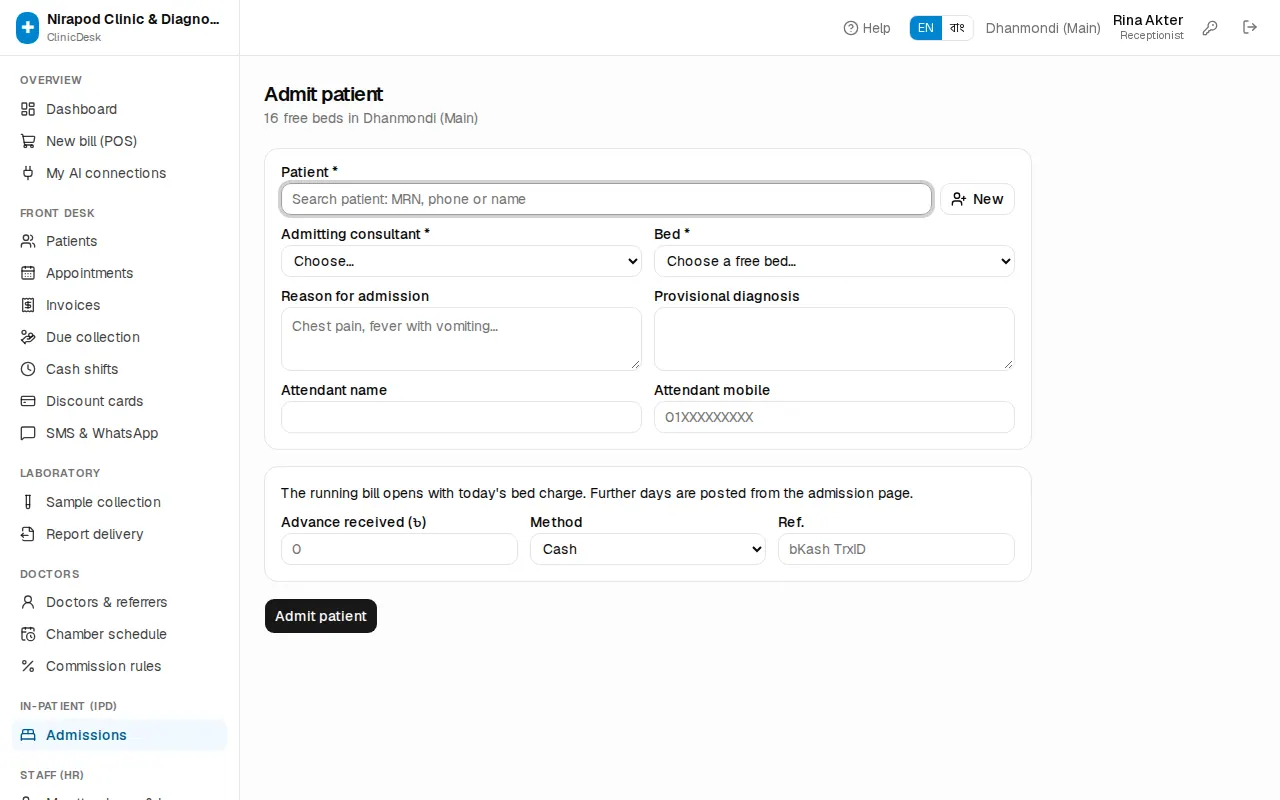Navigate to Cash shifts
Screen dimensions: 1280x800
point(120,369)
